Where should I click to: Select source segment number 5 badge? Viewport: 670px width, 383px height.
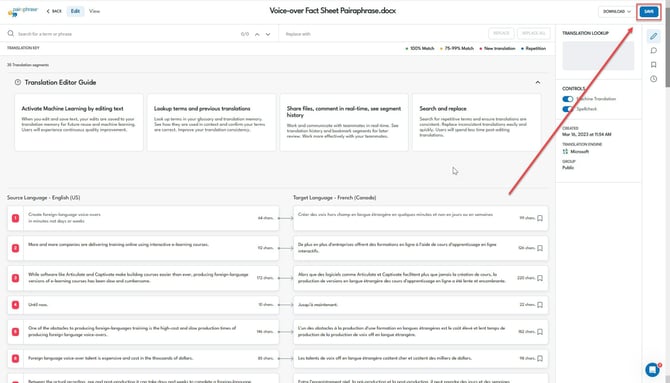[x=15, y=332]
